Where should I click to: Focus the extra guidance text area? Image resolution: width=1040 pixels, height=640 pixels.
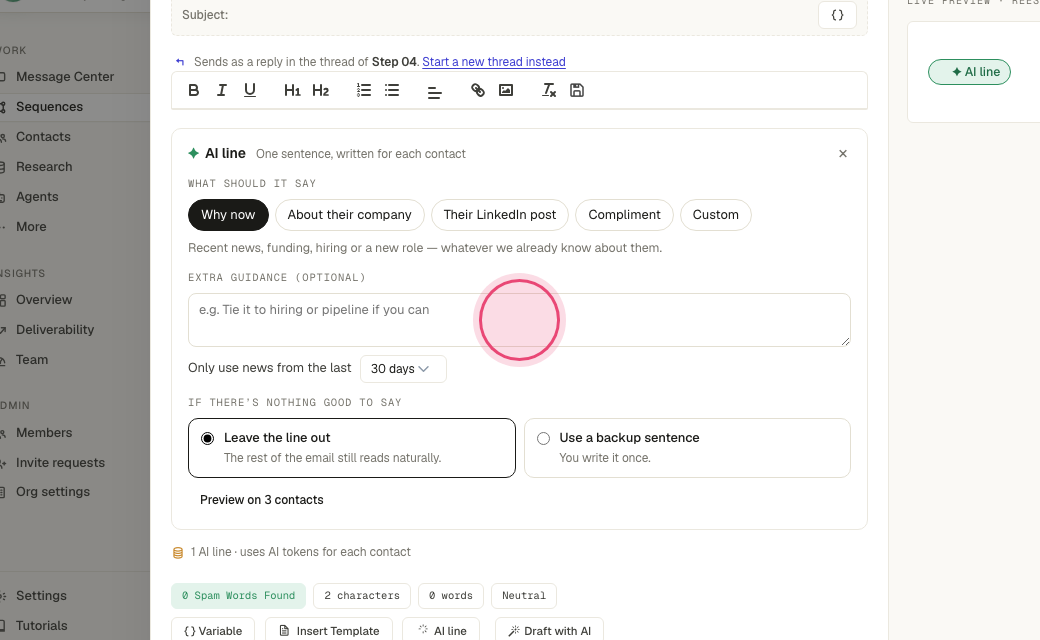click(x=519, y=320)
